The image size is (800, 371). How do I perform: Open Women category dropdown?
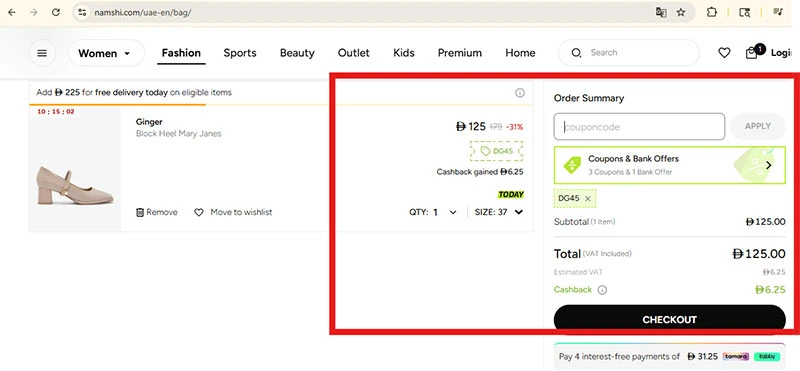tap(106, 53)
